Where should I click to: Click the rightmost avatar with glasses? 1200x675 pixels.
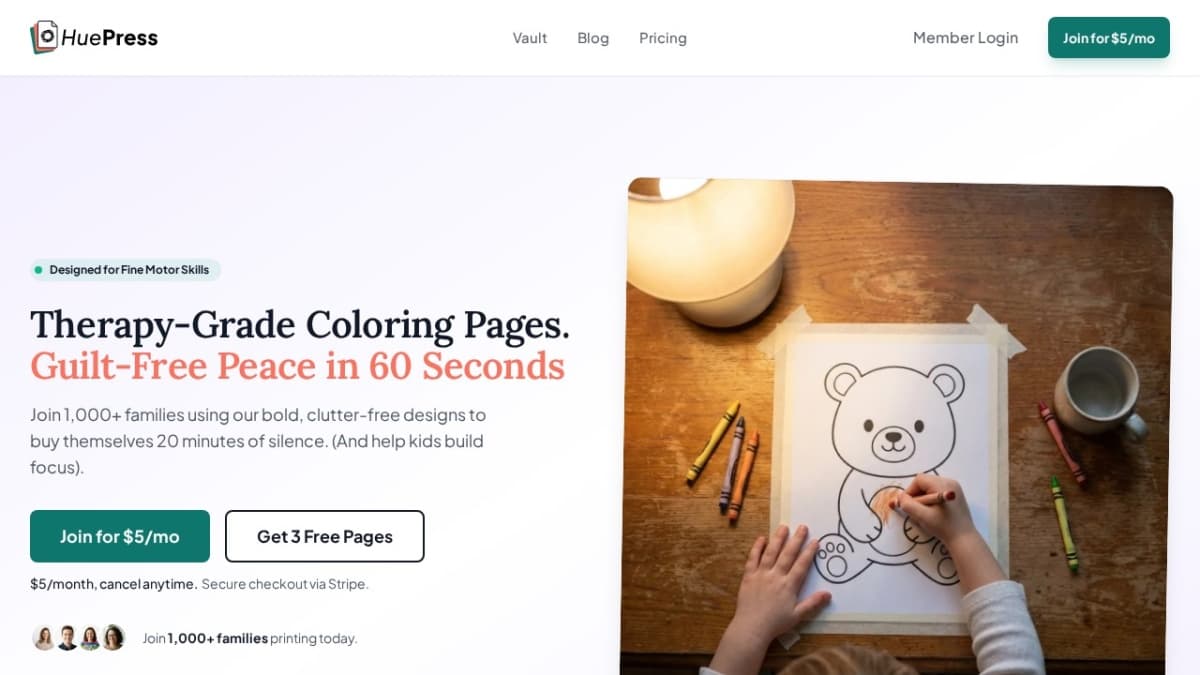coord(113,638)
